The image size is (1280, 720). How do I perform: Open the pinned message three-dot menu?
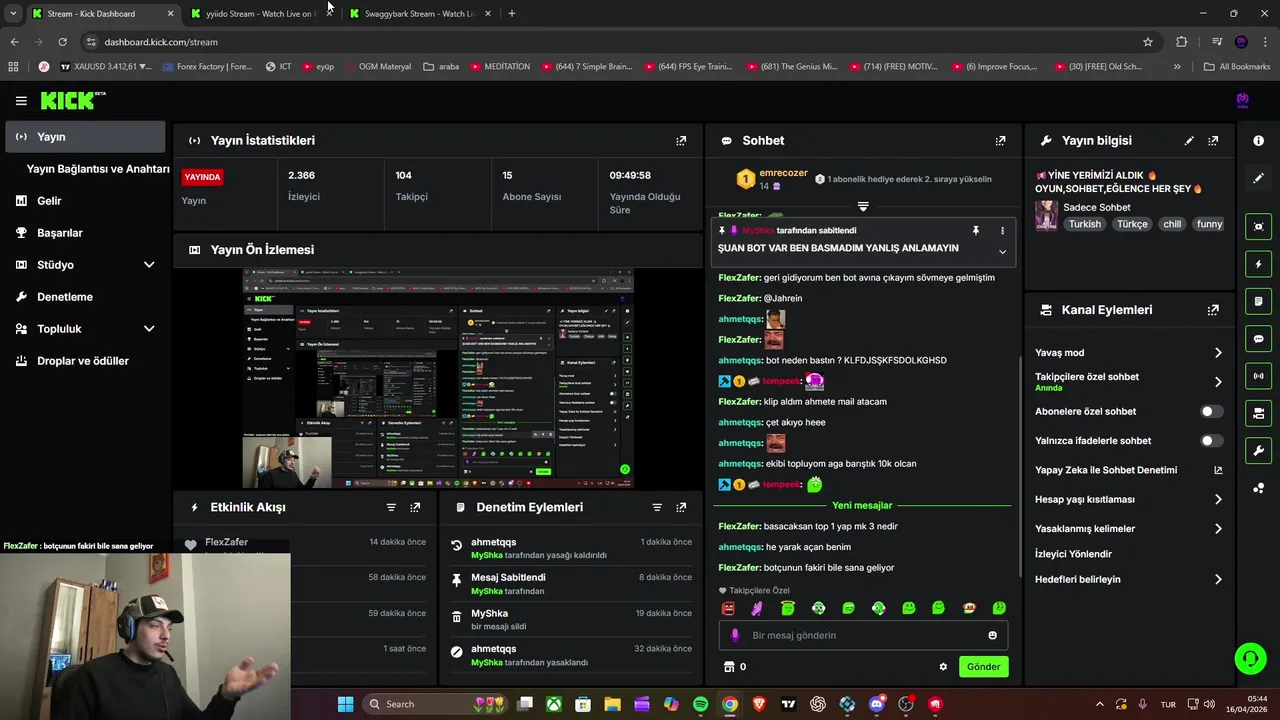(1002, 230)
